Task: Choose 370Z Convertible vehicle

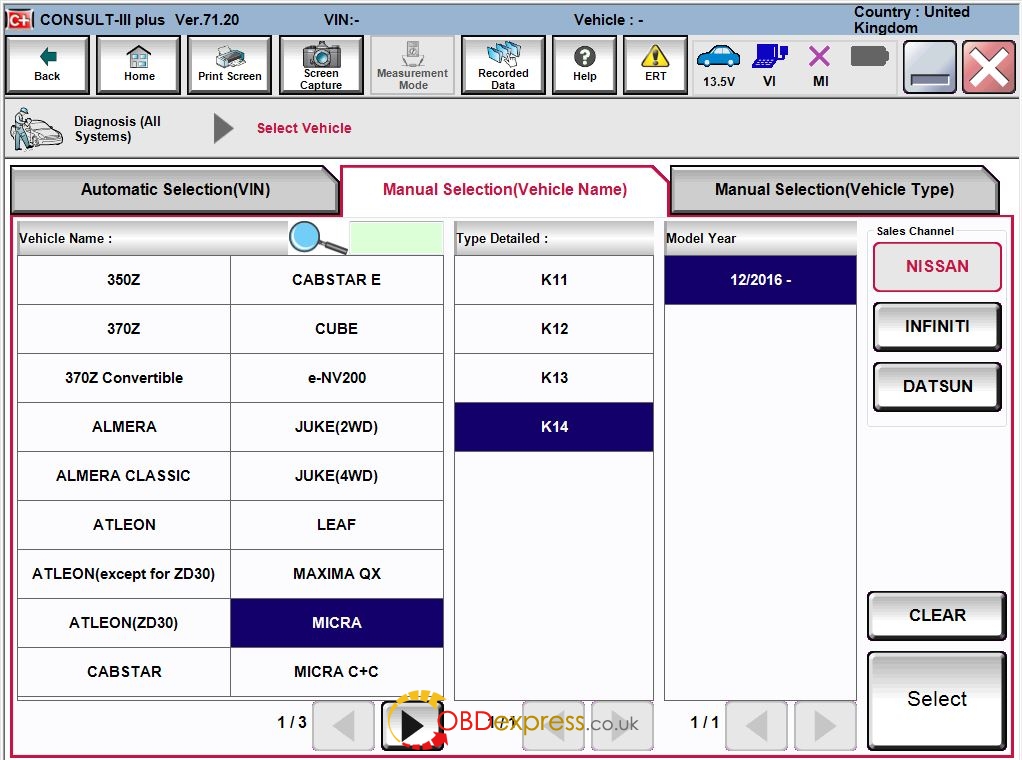Action: (x=124, y=377)
